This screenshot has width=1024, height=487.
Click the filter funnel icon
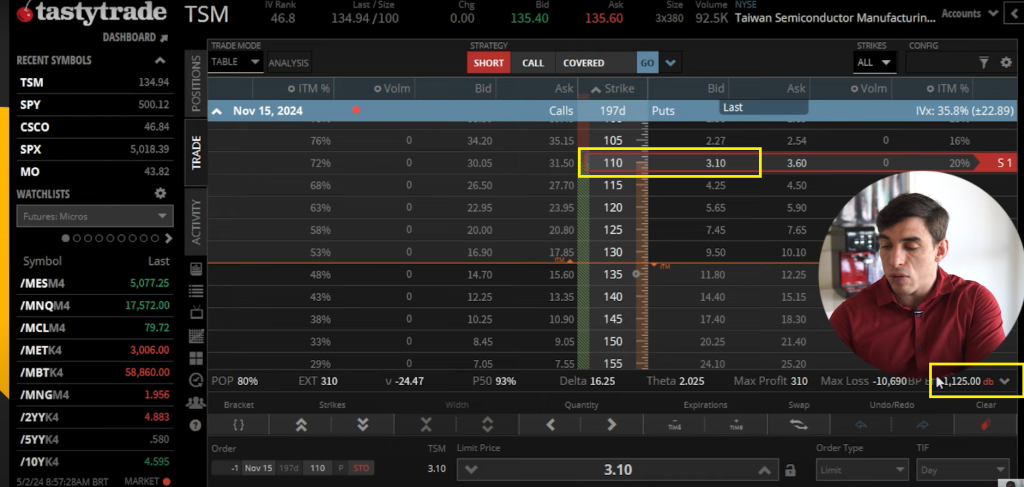tap(983, 63)
